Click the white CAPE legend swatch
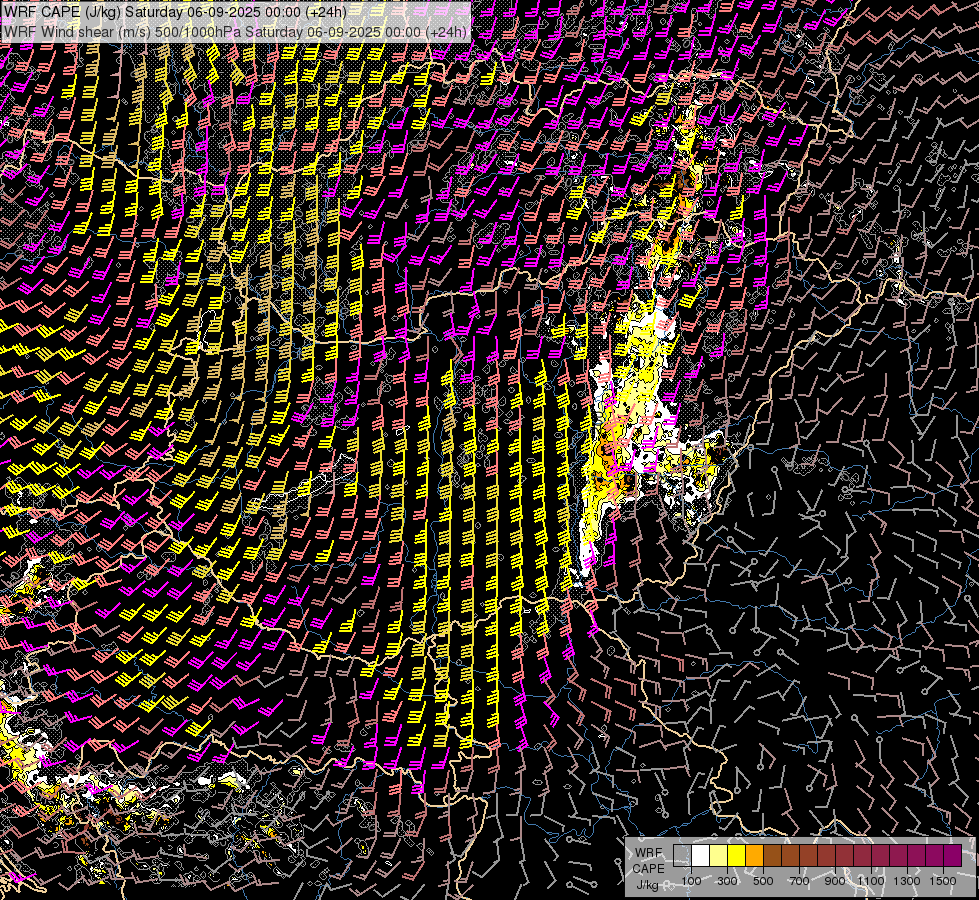This screenshot has width=979, height=900. tap(701, 856)
